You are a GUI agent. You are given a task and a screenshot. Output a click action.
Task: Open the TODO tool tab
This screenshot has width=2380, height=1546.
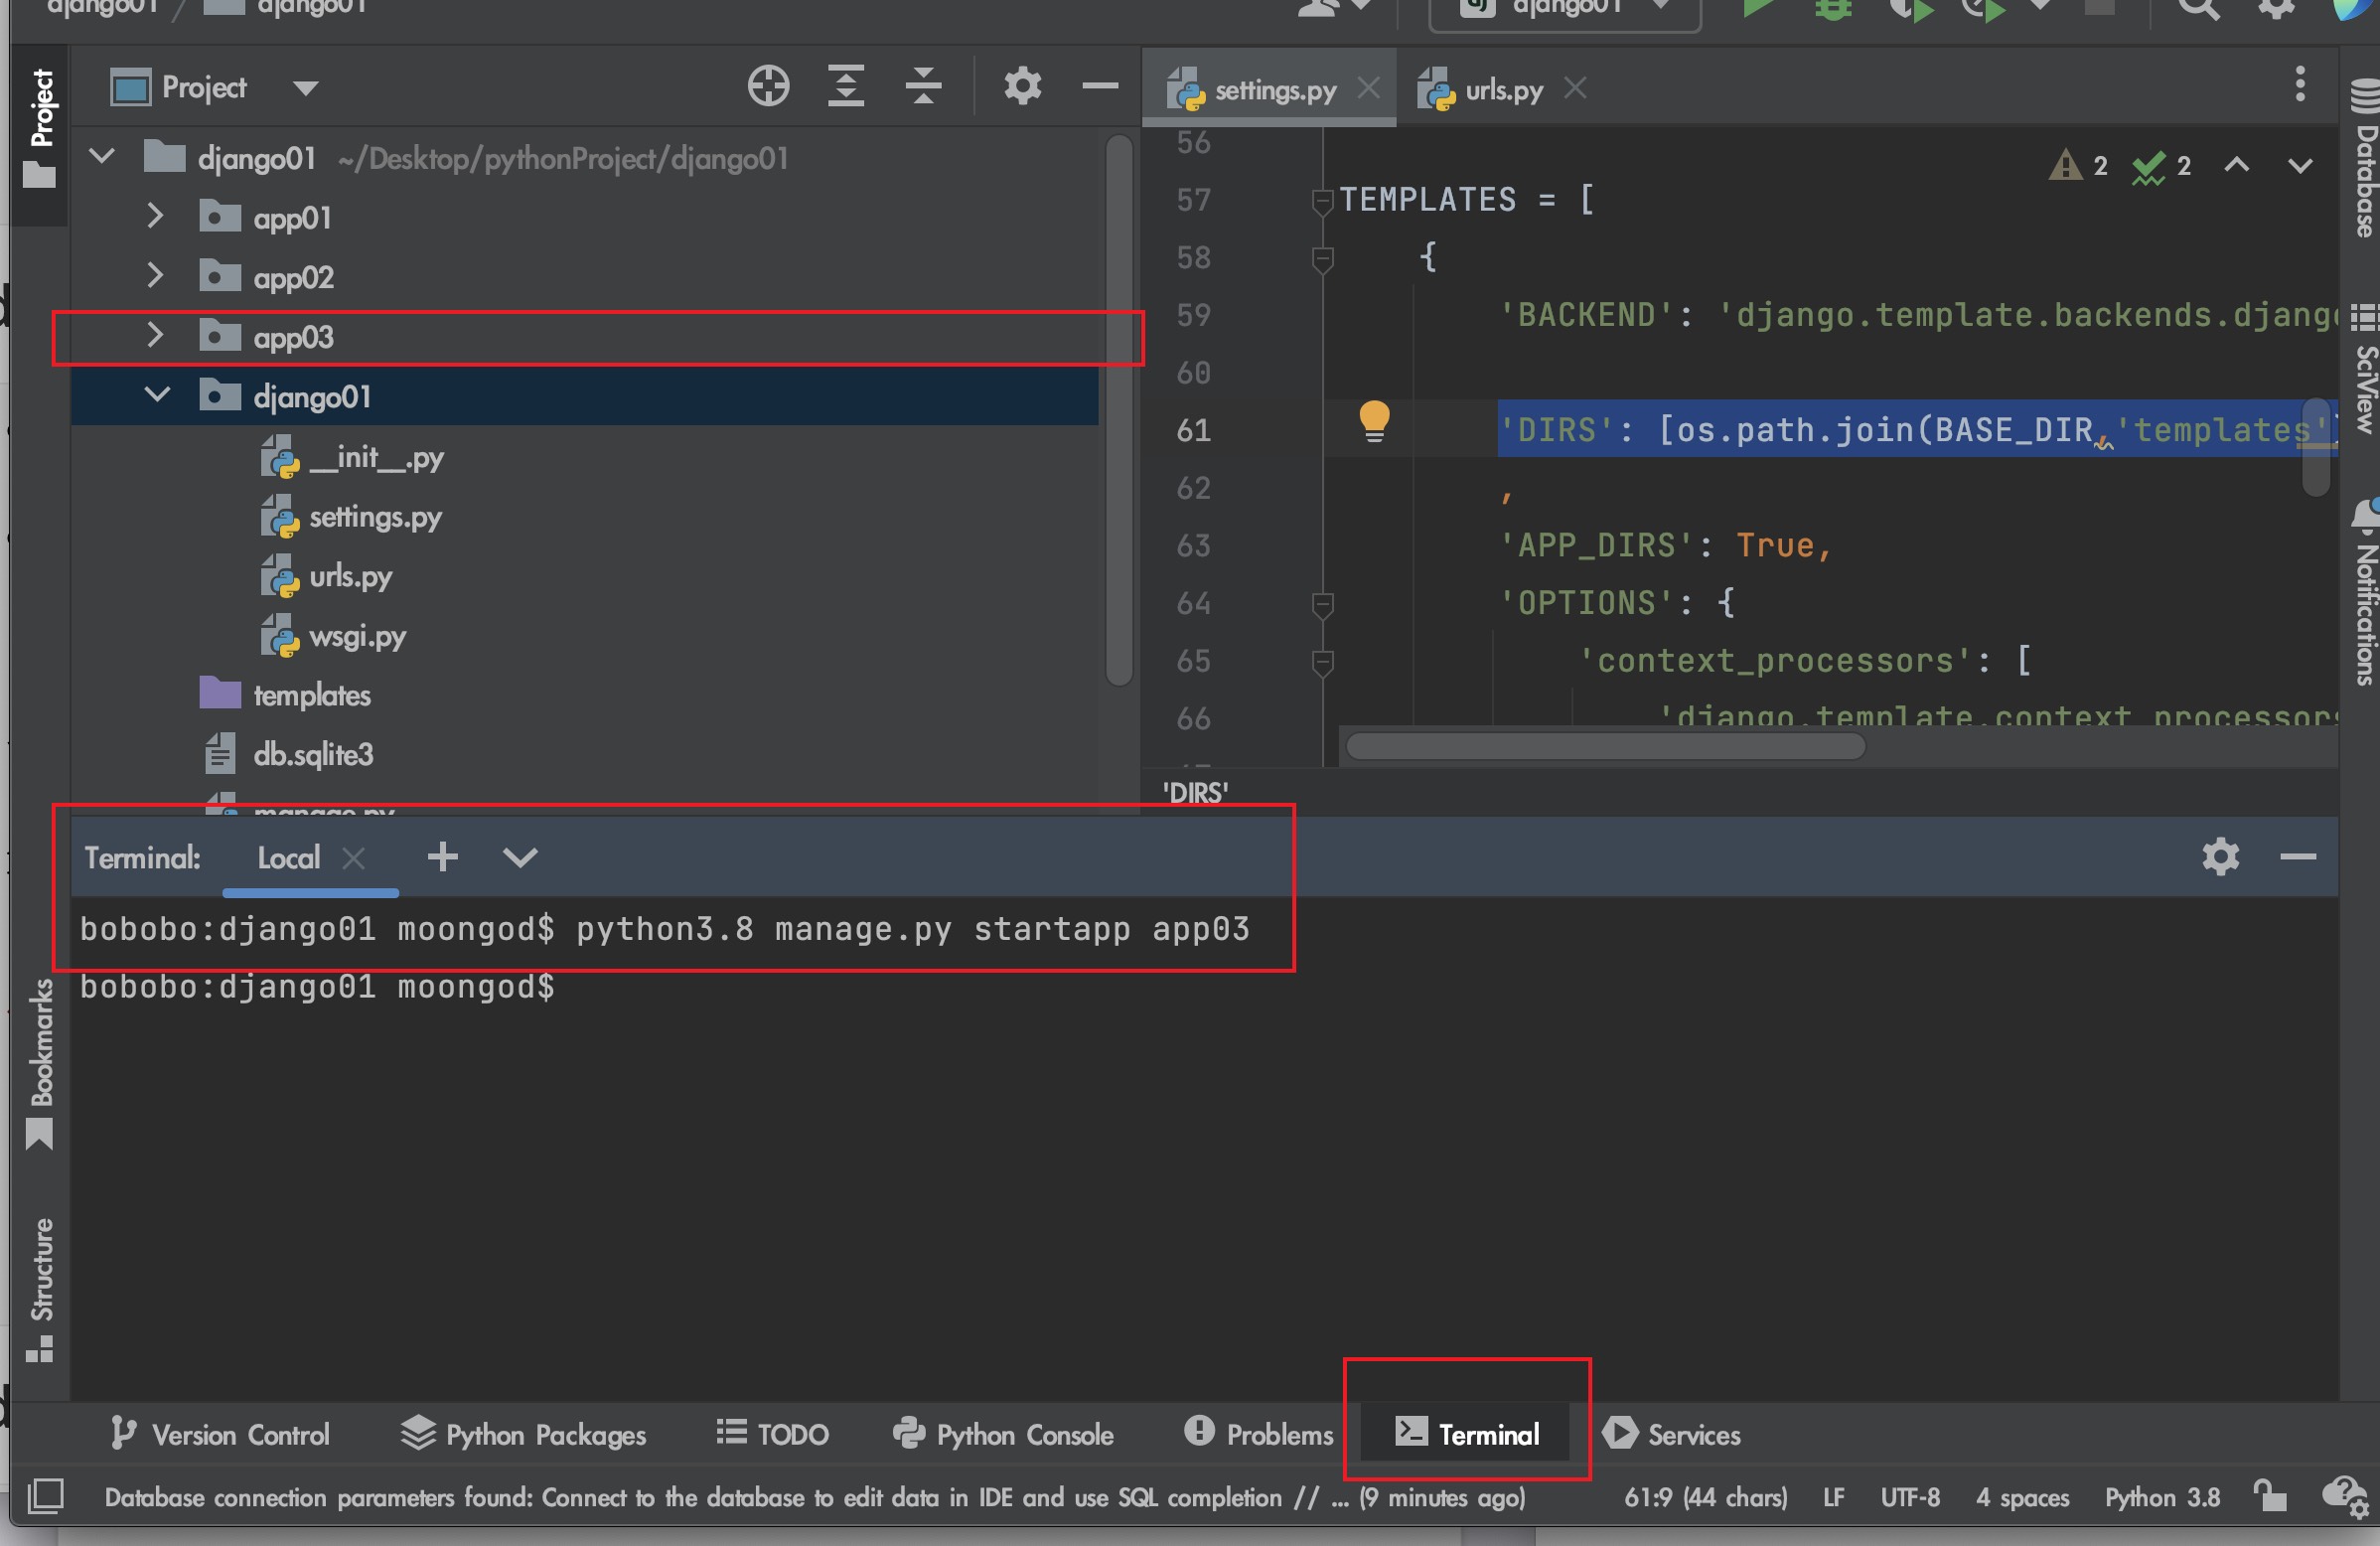pyautogui.click(x=773, y=1434)
